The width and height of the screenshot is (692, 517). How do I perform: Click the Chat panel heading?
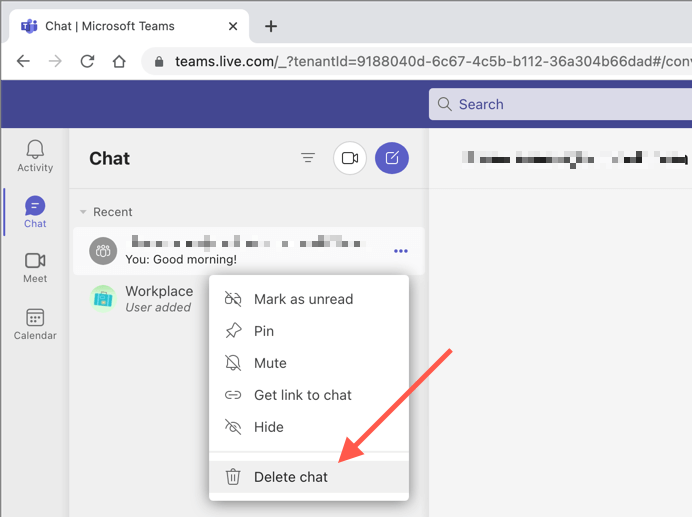pos(109,158)
